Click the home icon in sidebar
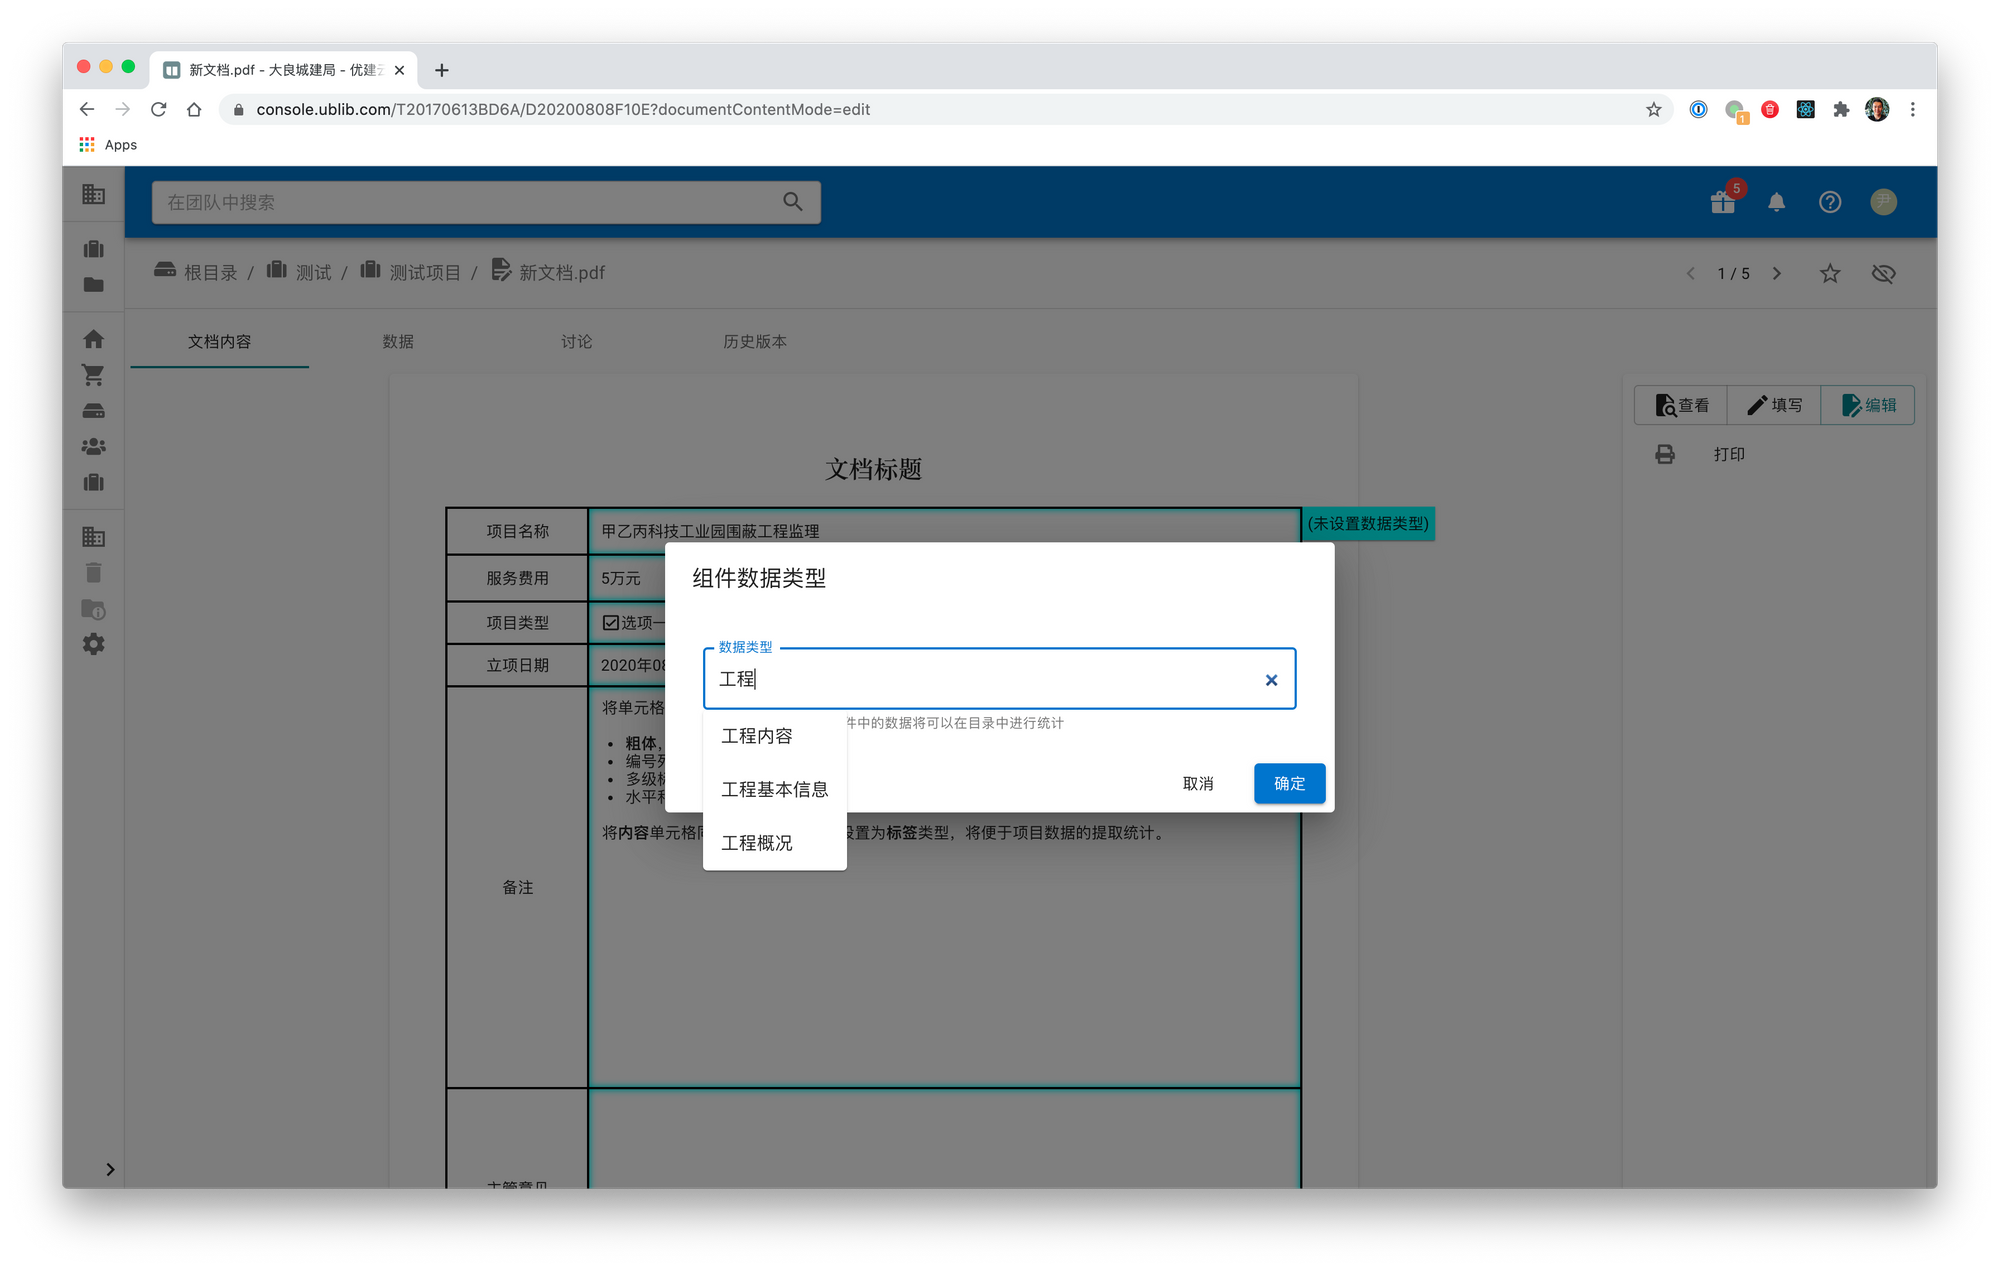 point(93,339)
